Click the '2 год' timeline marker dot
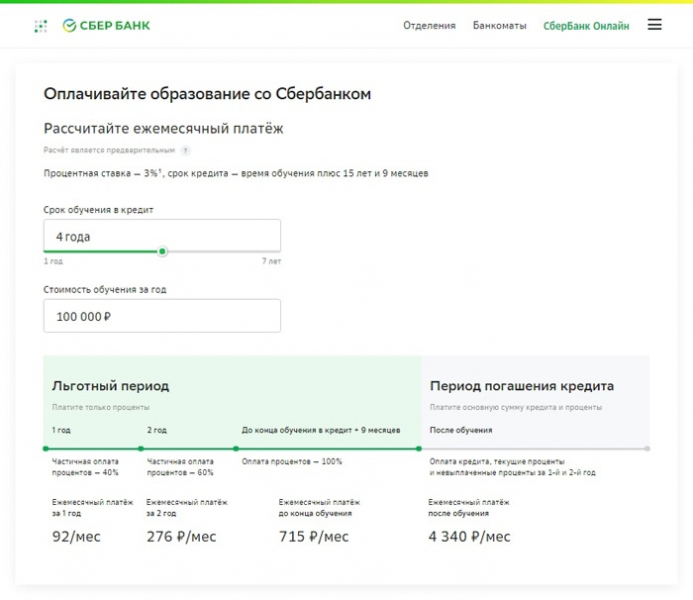 coord(141,448)
